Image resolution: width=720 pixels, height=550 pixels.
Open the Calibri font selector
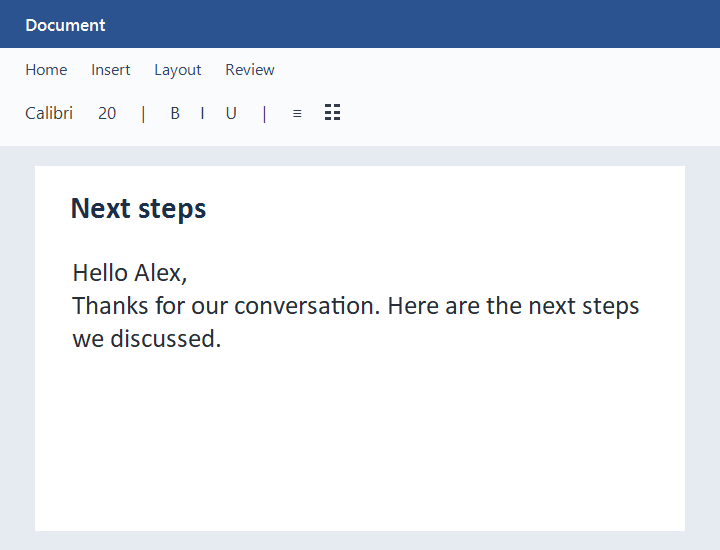coord(49,113)
